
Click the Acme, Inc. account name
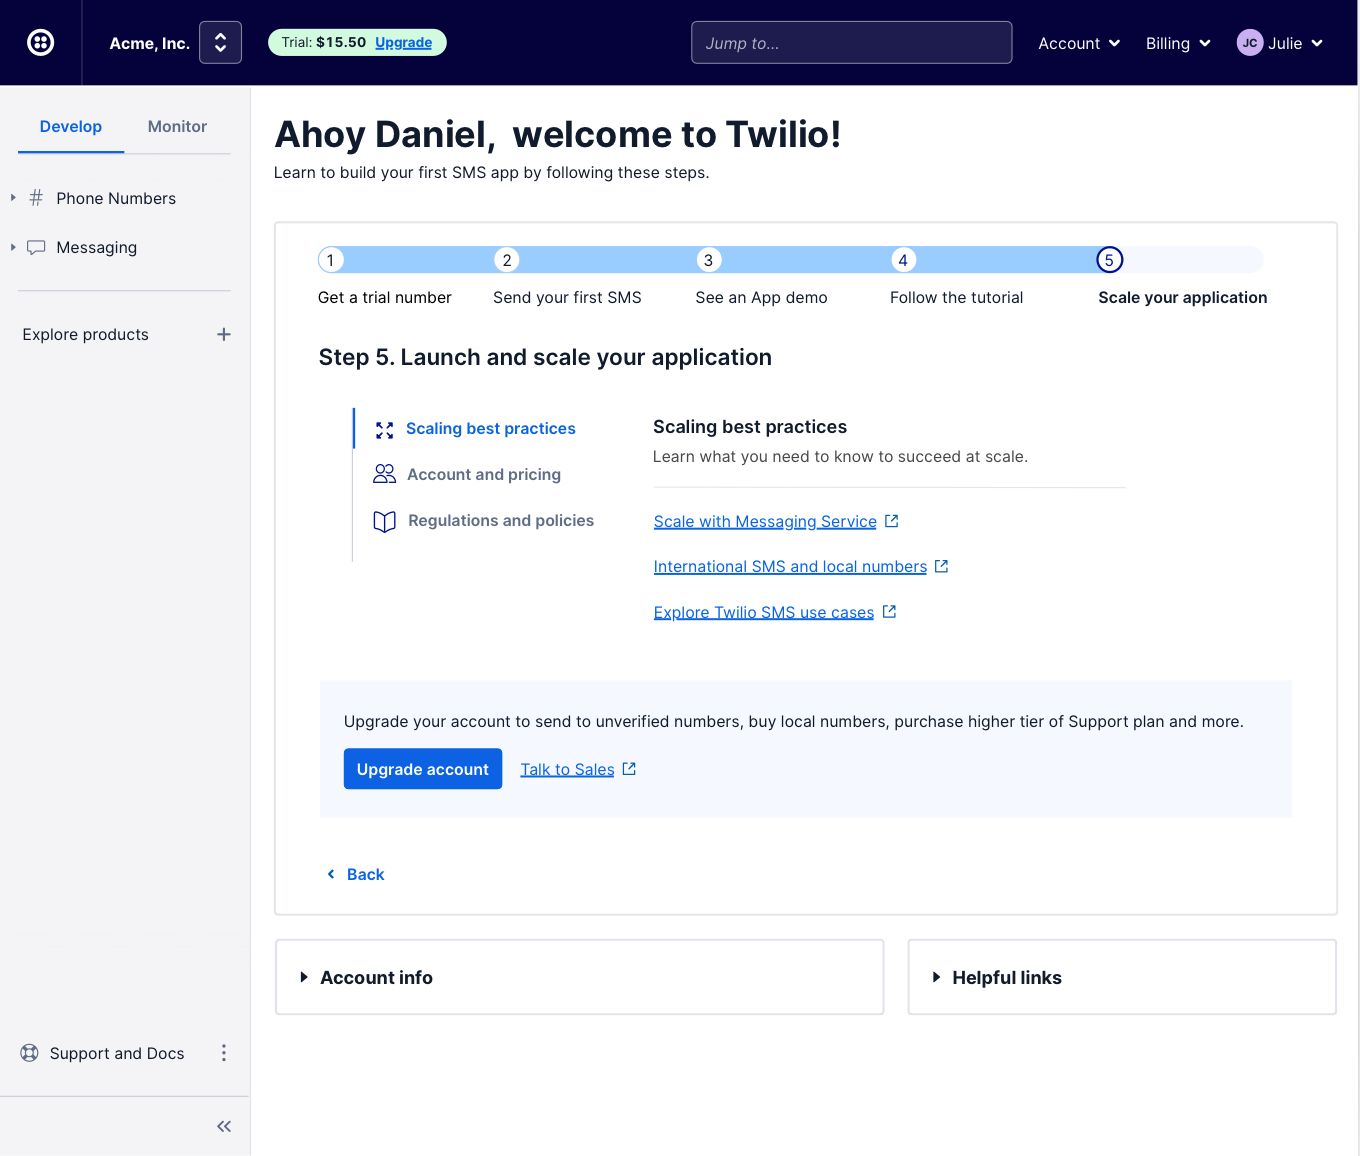pos(149,43)
